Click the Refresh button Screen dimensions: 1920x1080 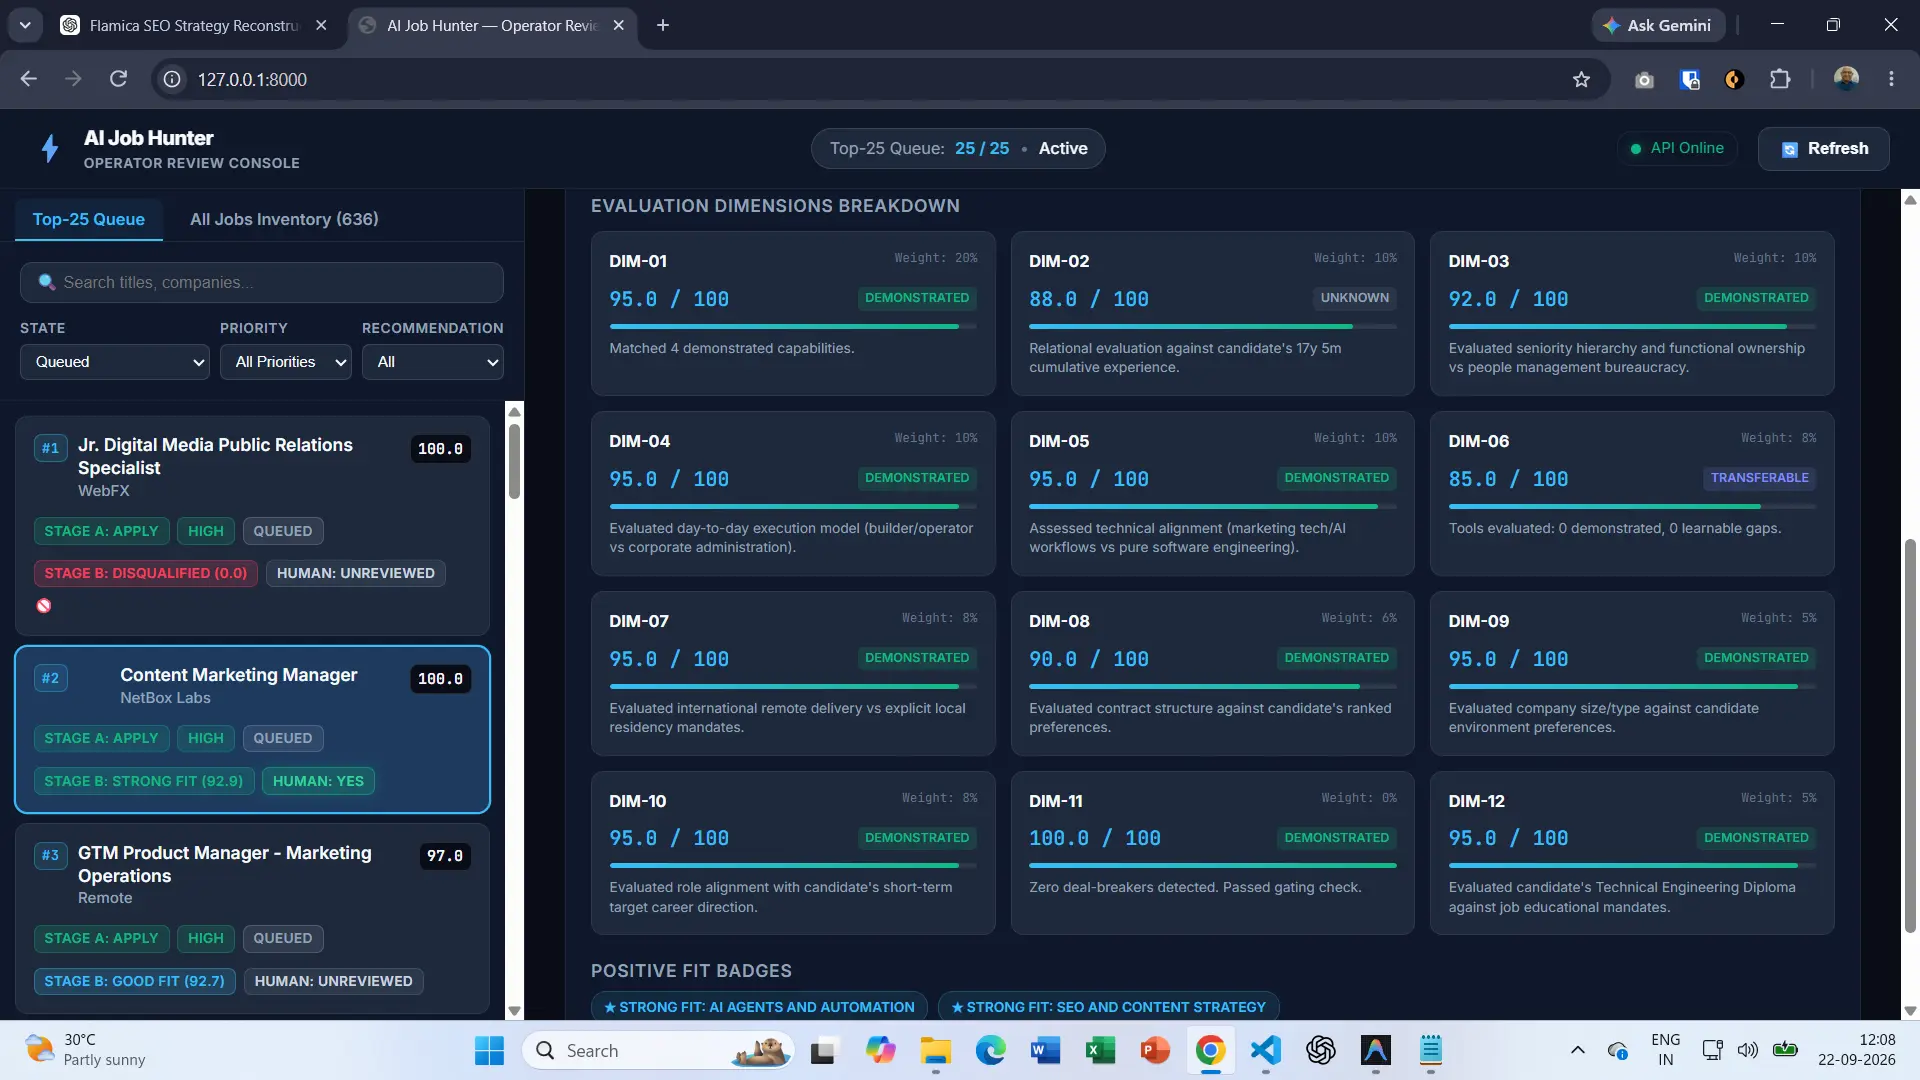[x=1823, y=148]
